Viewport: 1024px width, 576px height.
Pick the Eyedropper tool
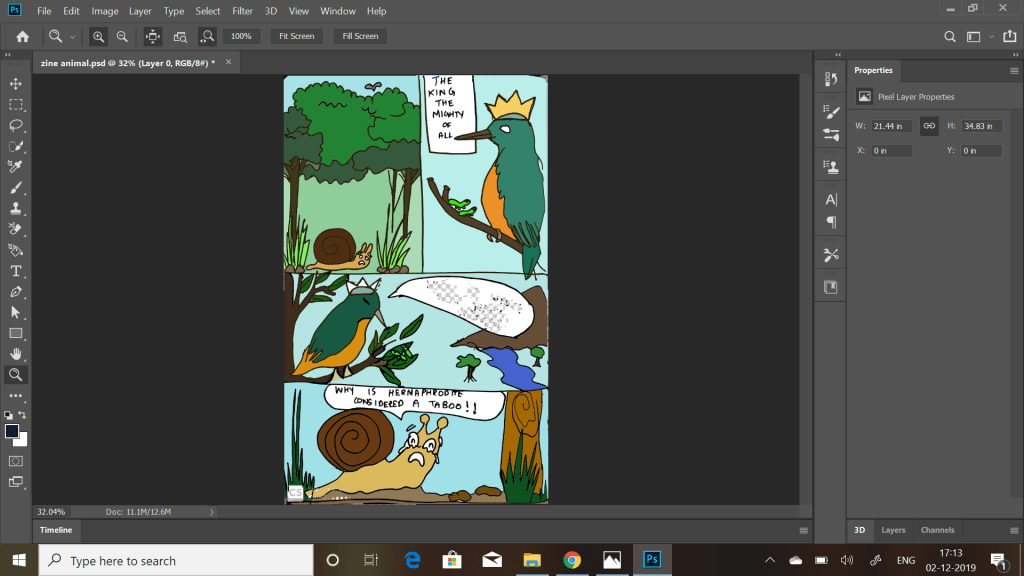(x=16, y=166)
